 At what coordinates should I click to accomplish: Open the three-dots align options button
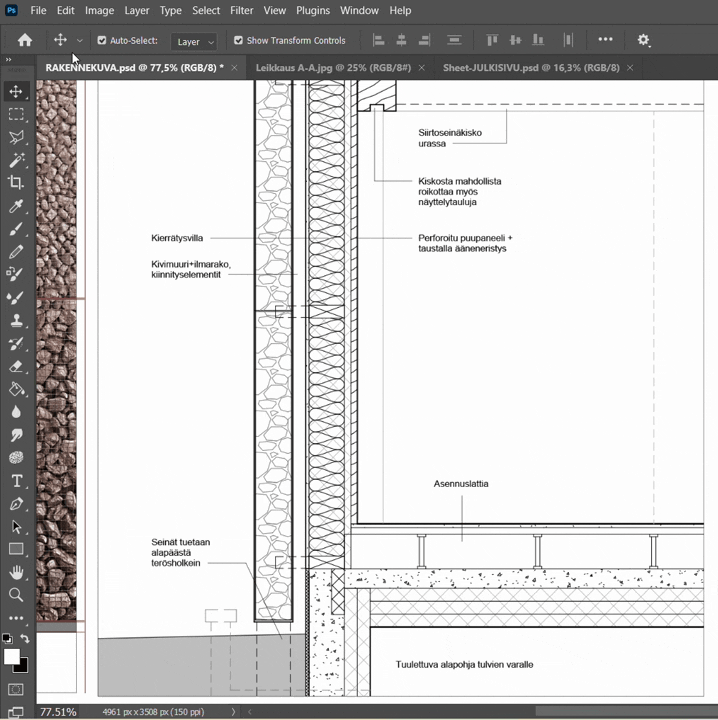pos(605,40)
